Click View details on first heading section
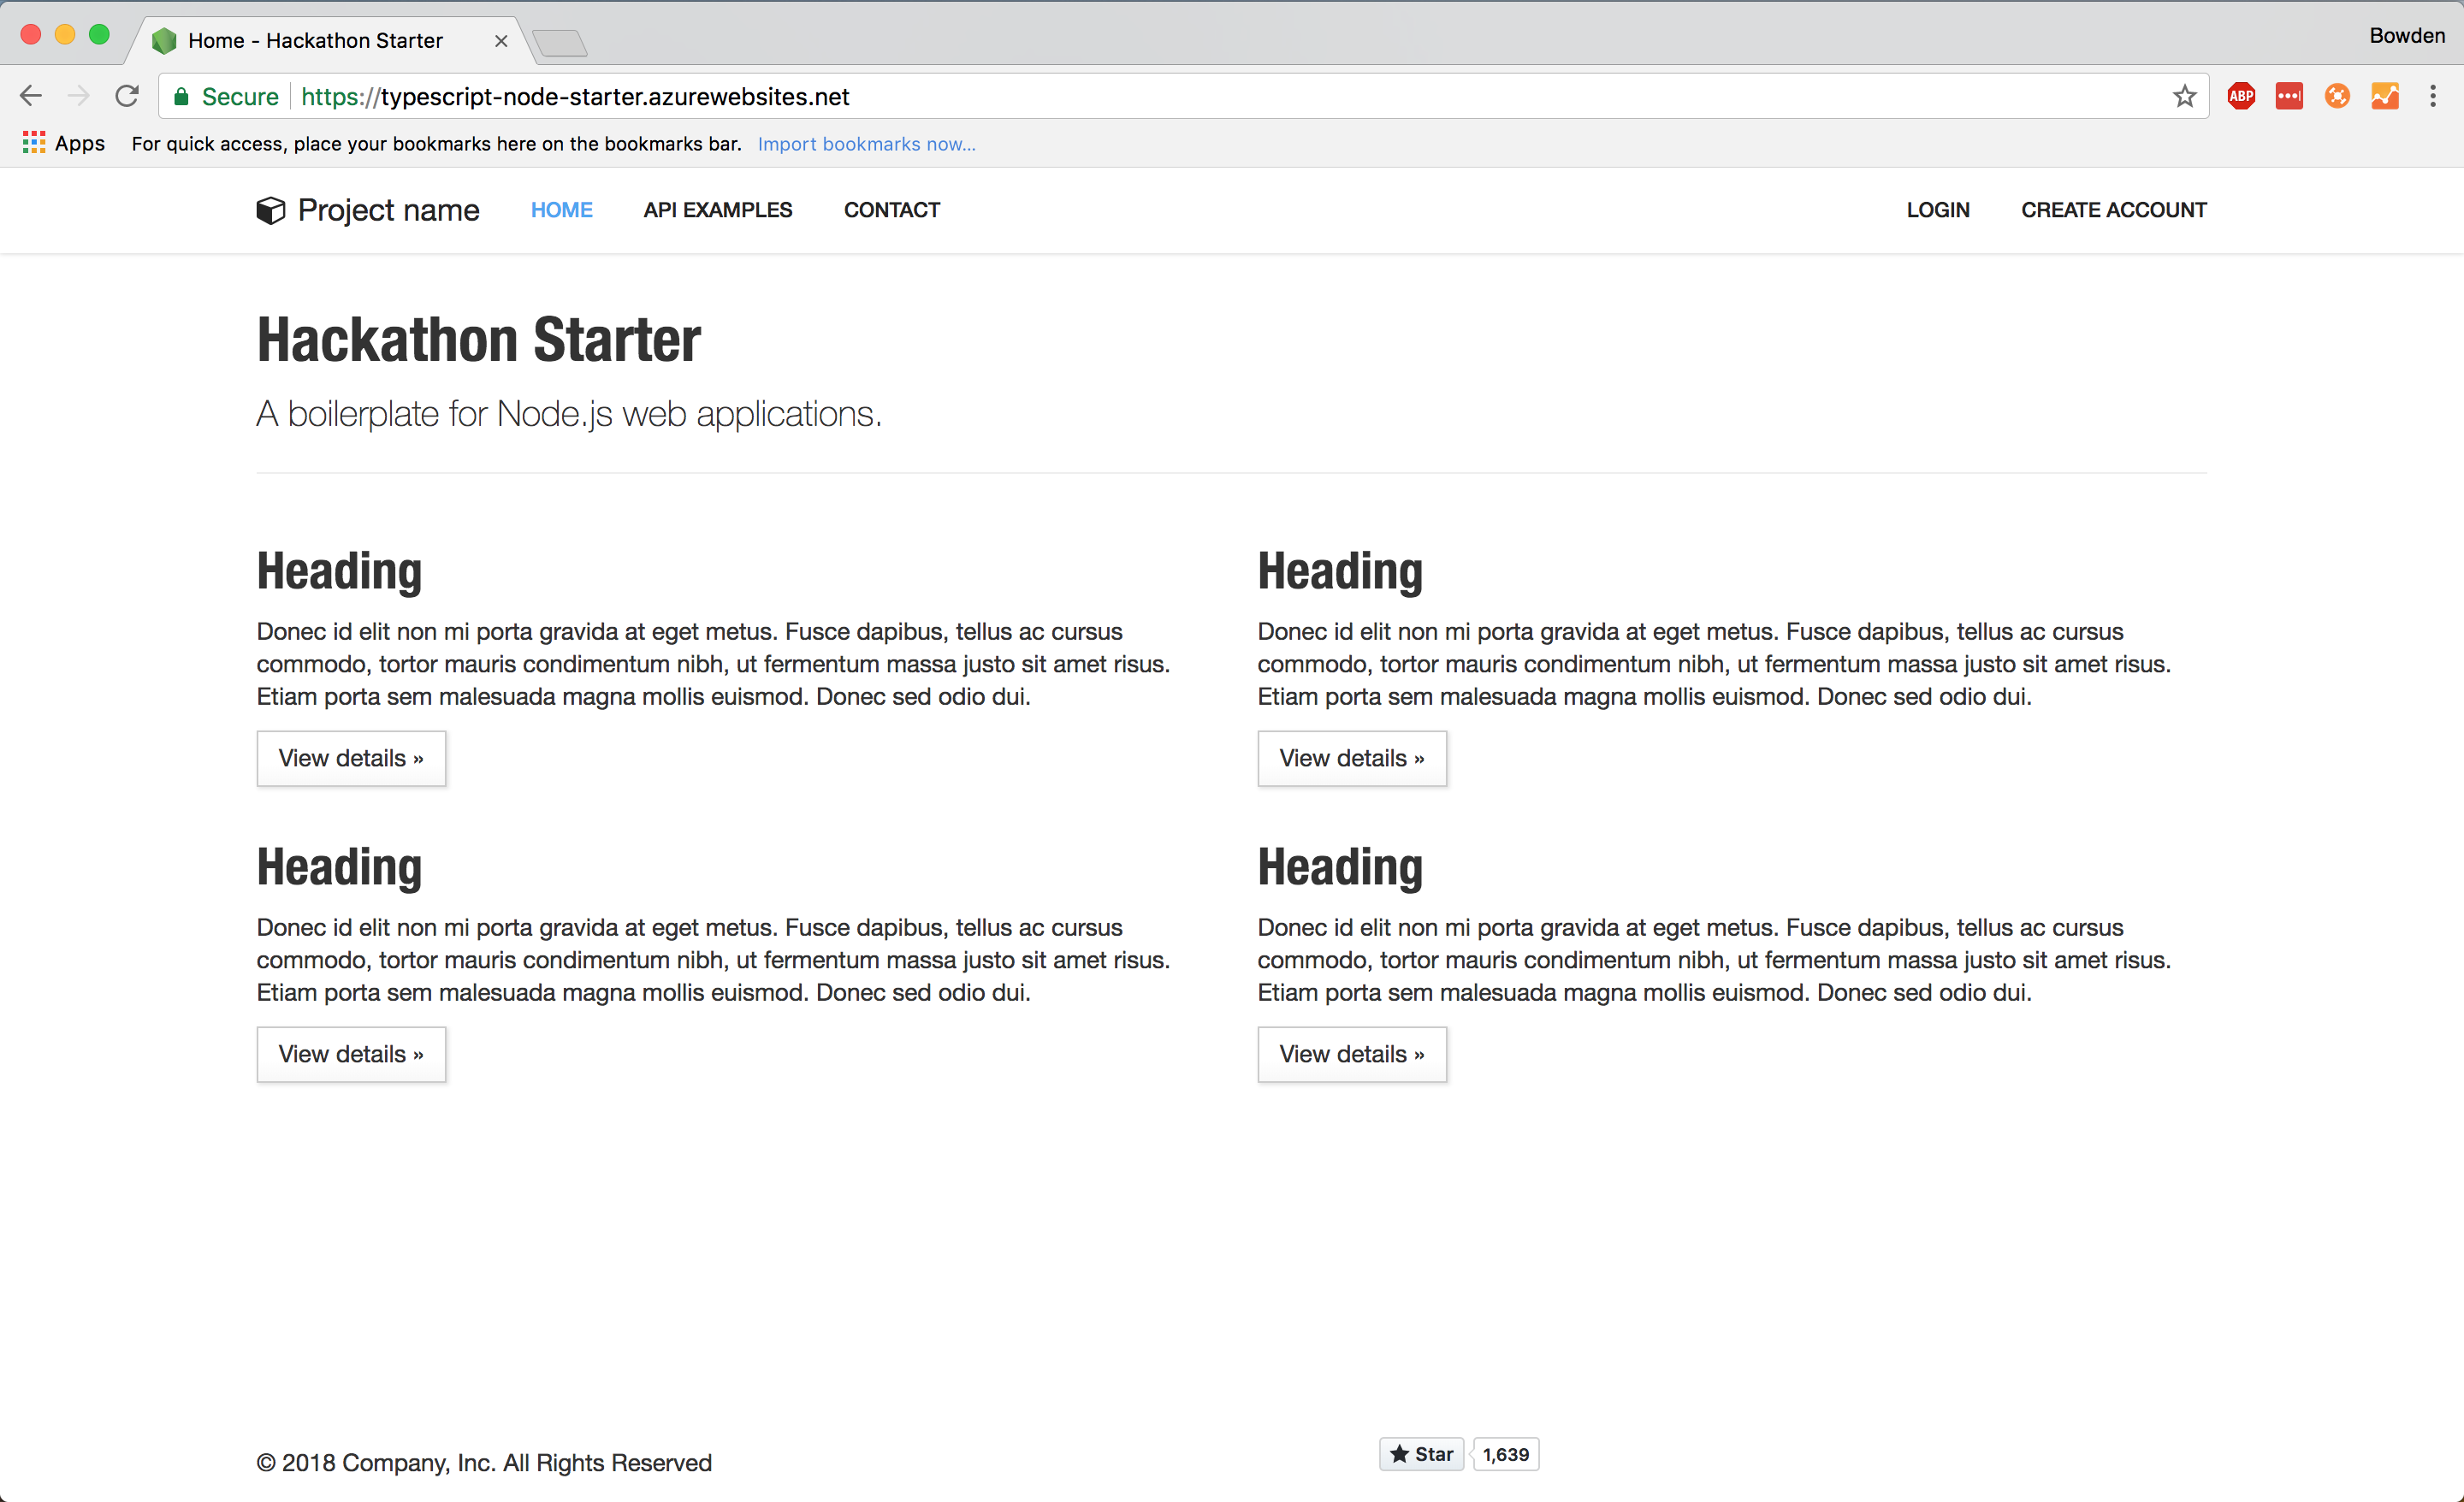Screen dimensions: 2464x1502 click(352, 756)
